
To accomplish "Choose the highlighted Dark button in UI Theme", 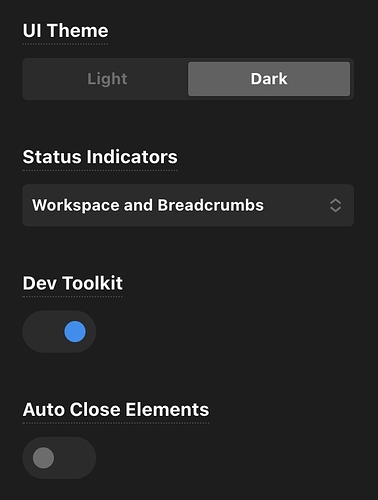I will 269,79.
